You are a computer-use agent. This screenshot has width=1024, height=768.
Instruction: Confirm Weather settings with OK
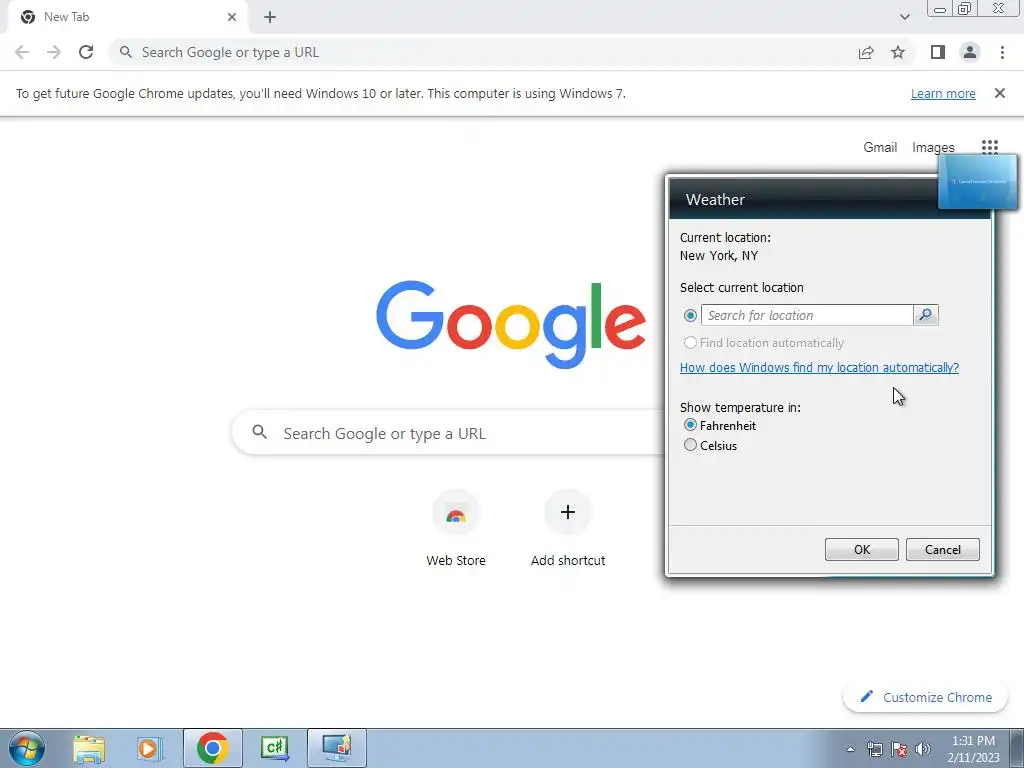tap(862, 550)
